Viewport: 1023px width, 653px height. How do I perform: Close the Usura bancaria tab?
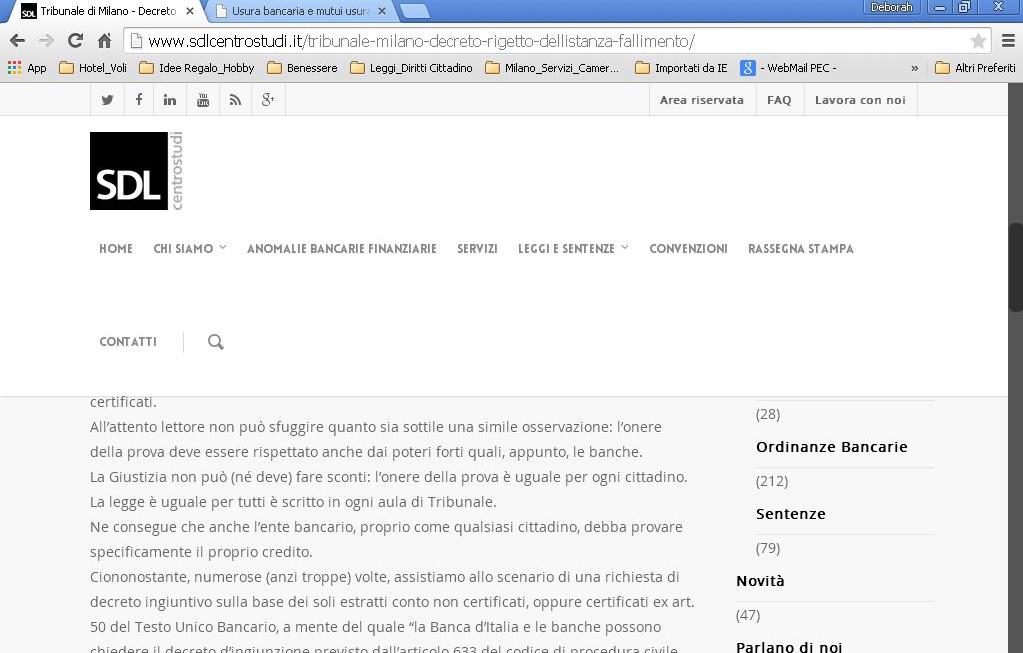[382, 11]
